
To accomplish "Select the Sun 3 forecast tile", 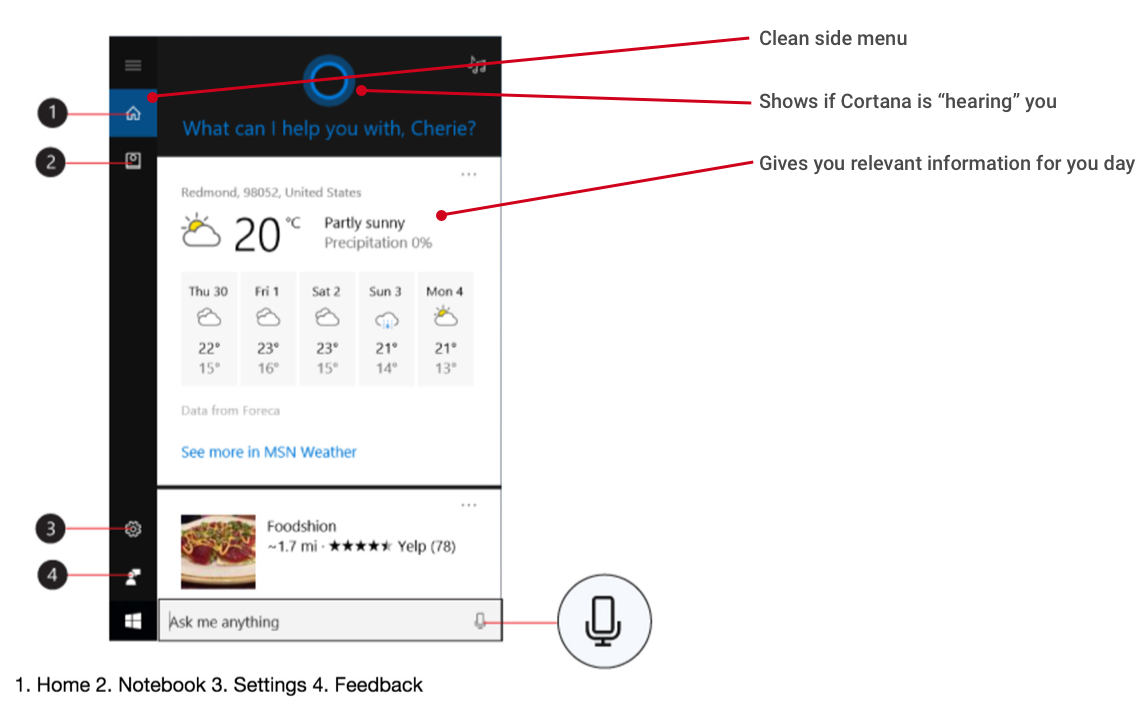I will (385, 329).
